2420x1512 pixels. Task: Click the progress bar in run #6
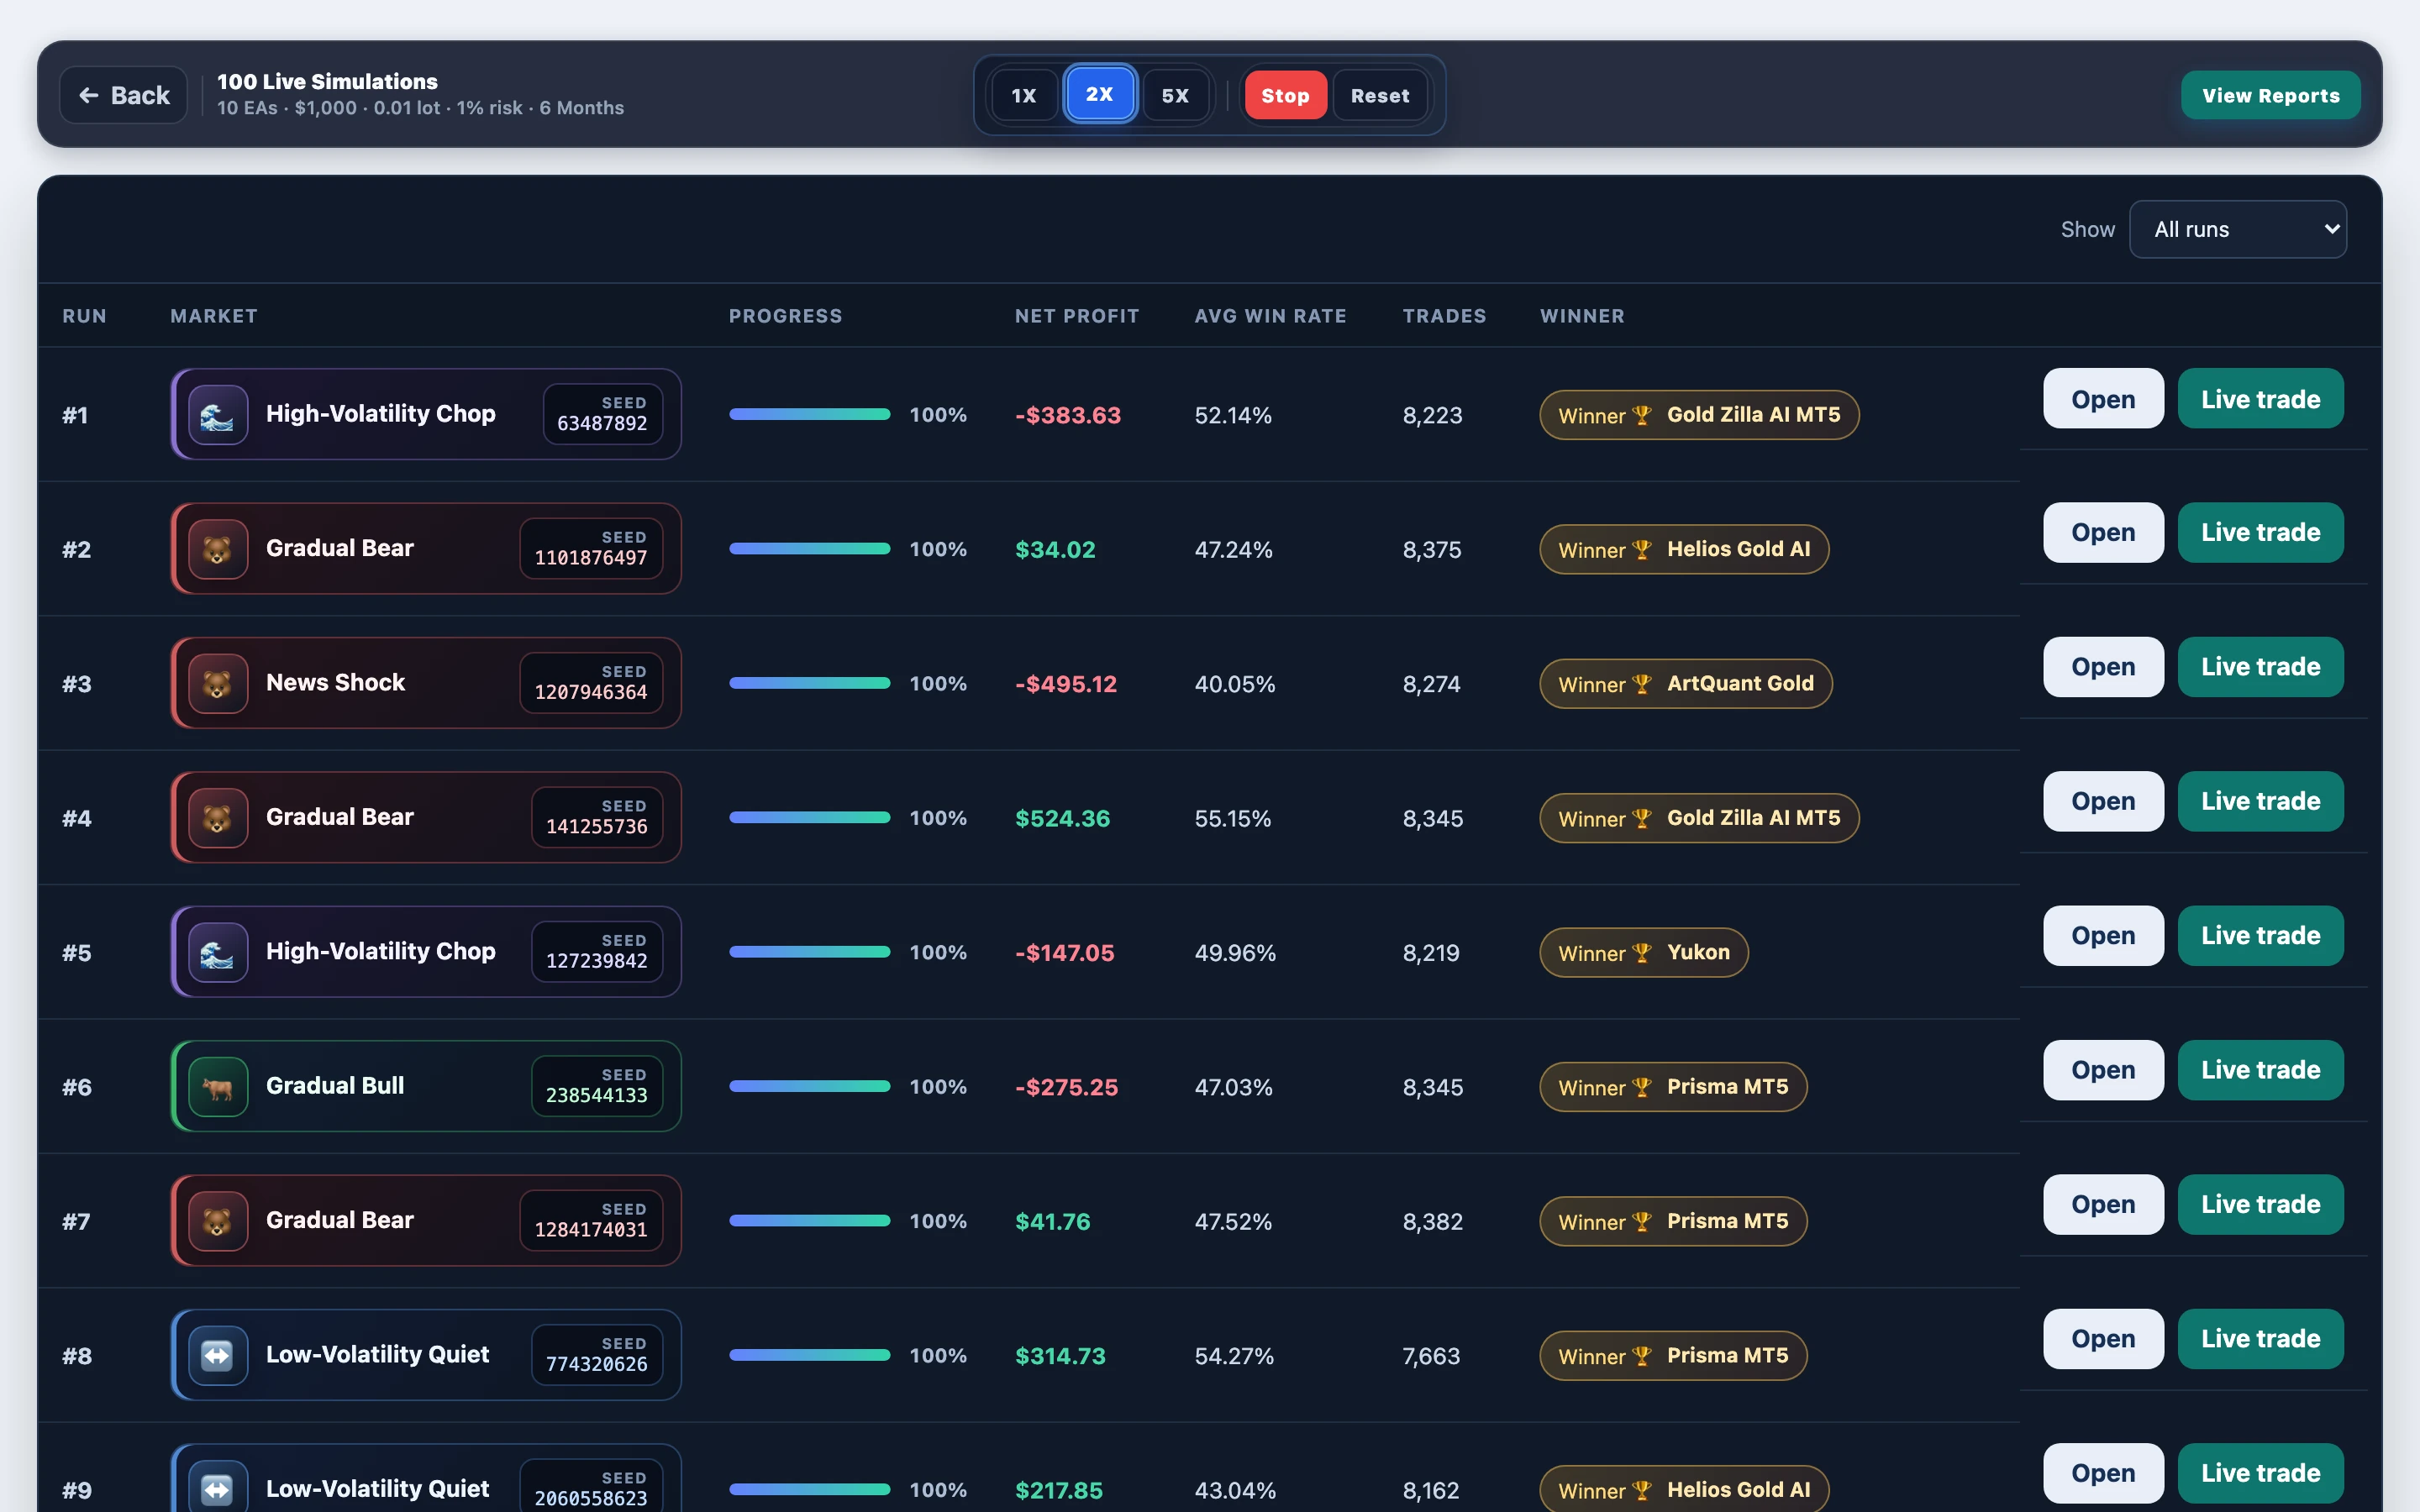pos(810,1086)
